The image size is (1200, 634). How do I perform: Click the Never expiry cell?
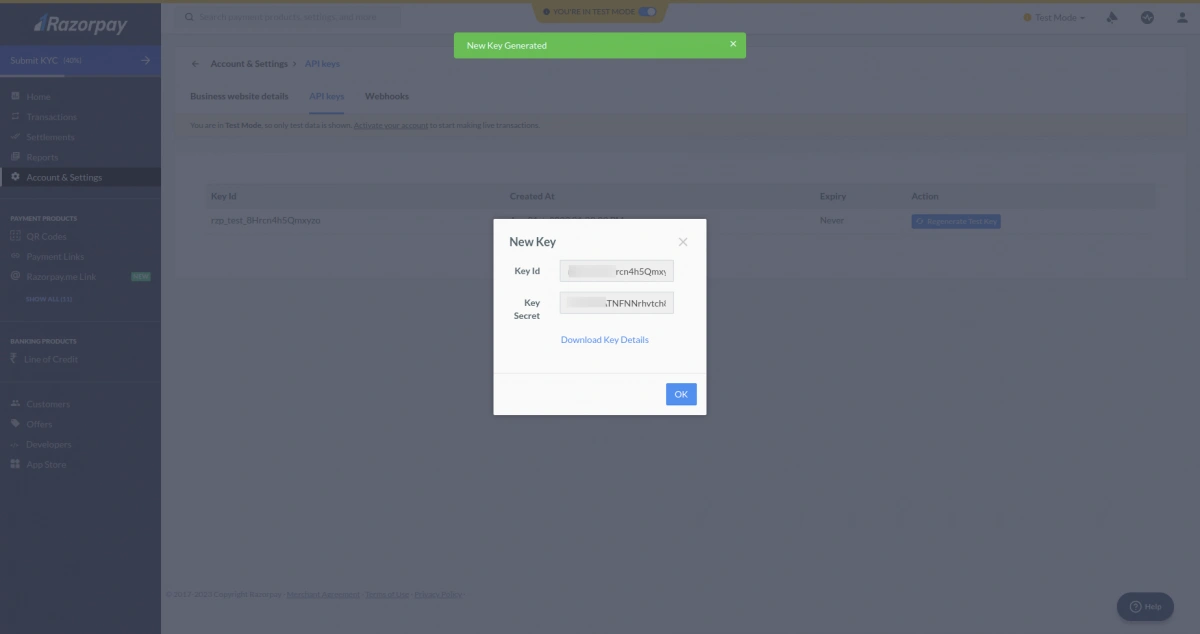click(x=832, y=220)
